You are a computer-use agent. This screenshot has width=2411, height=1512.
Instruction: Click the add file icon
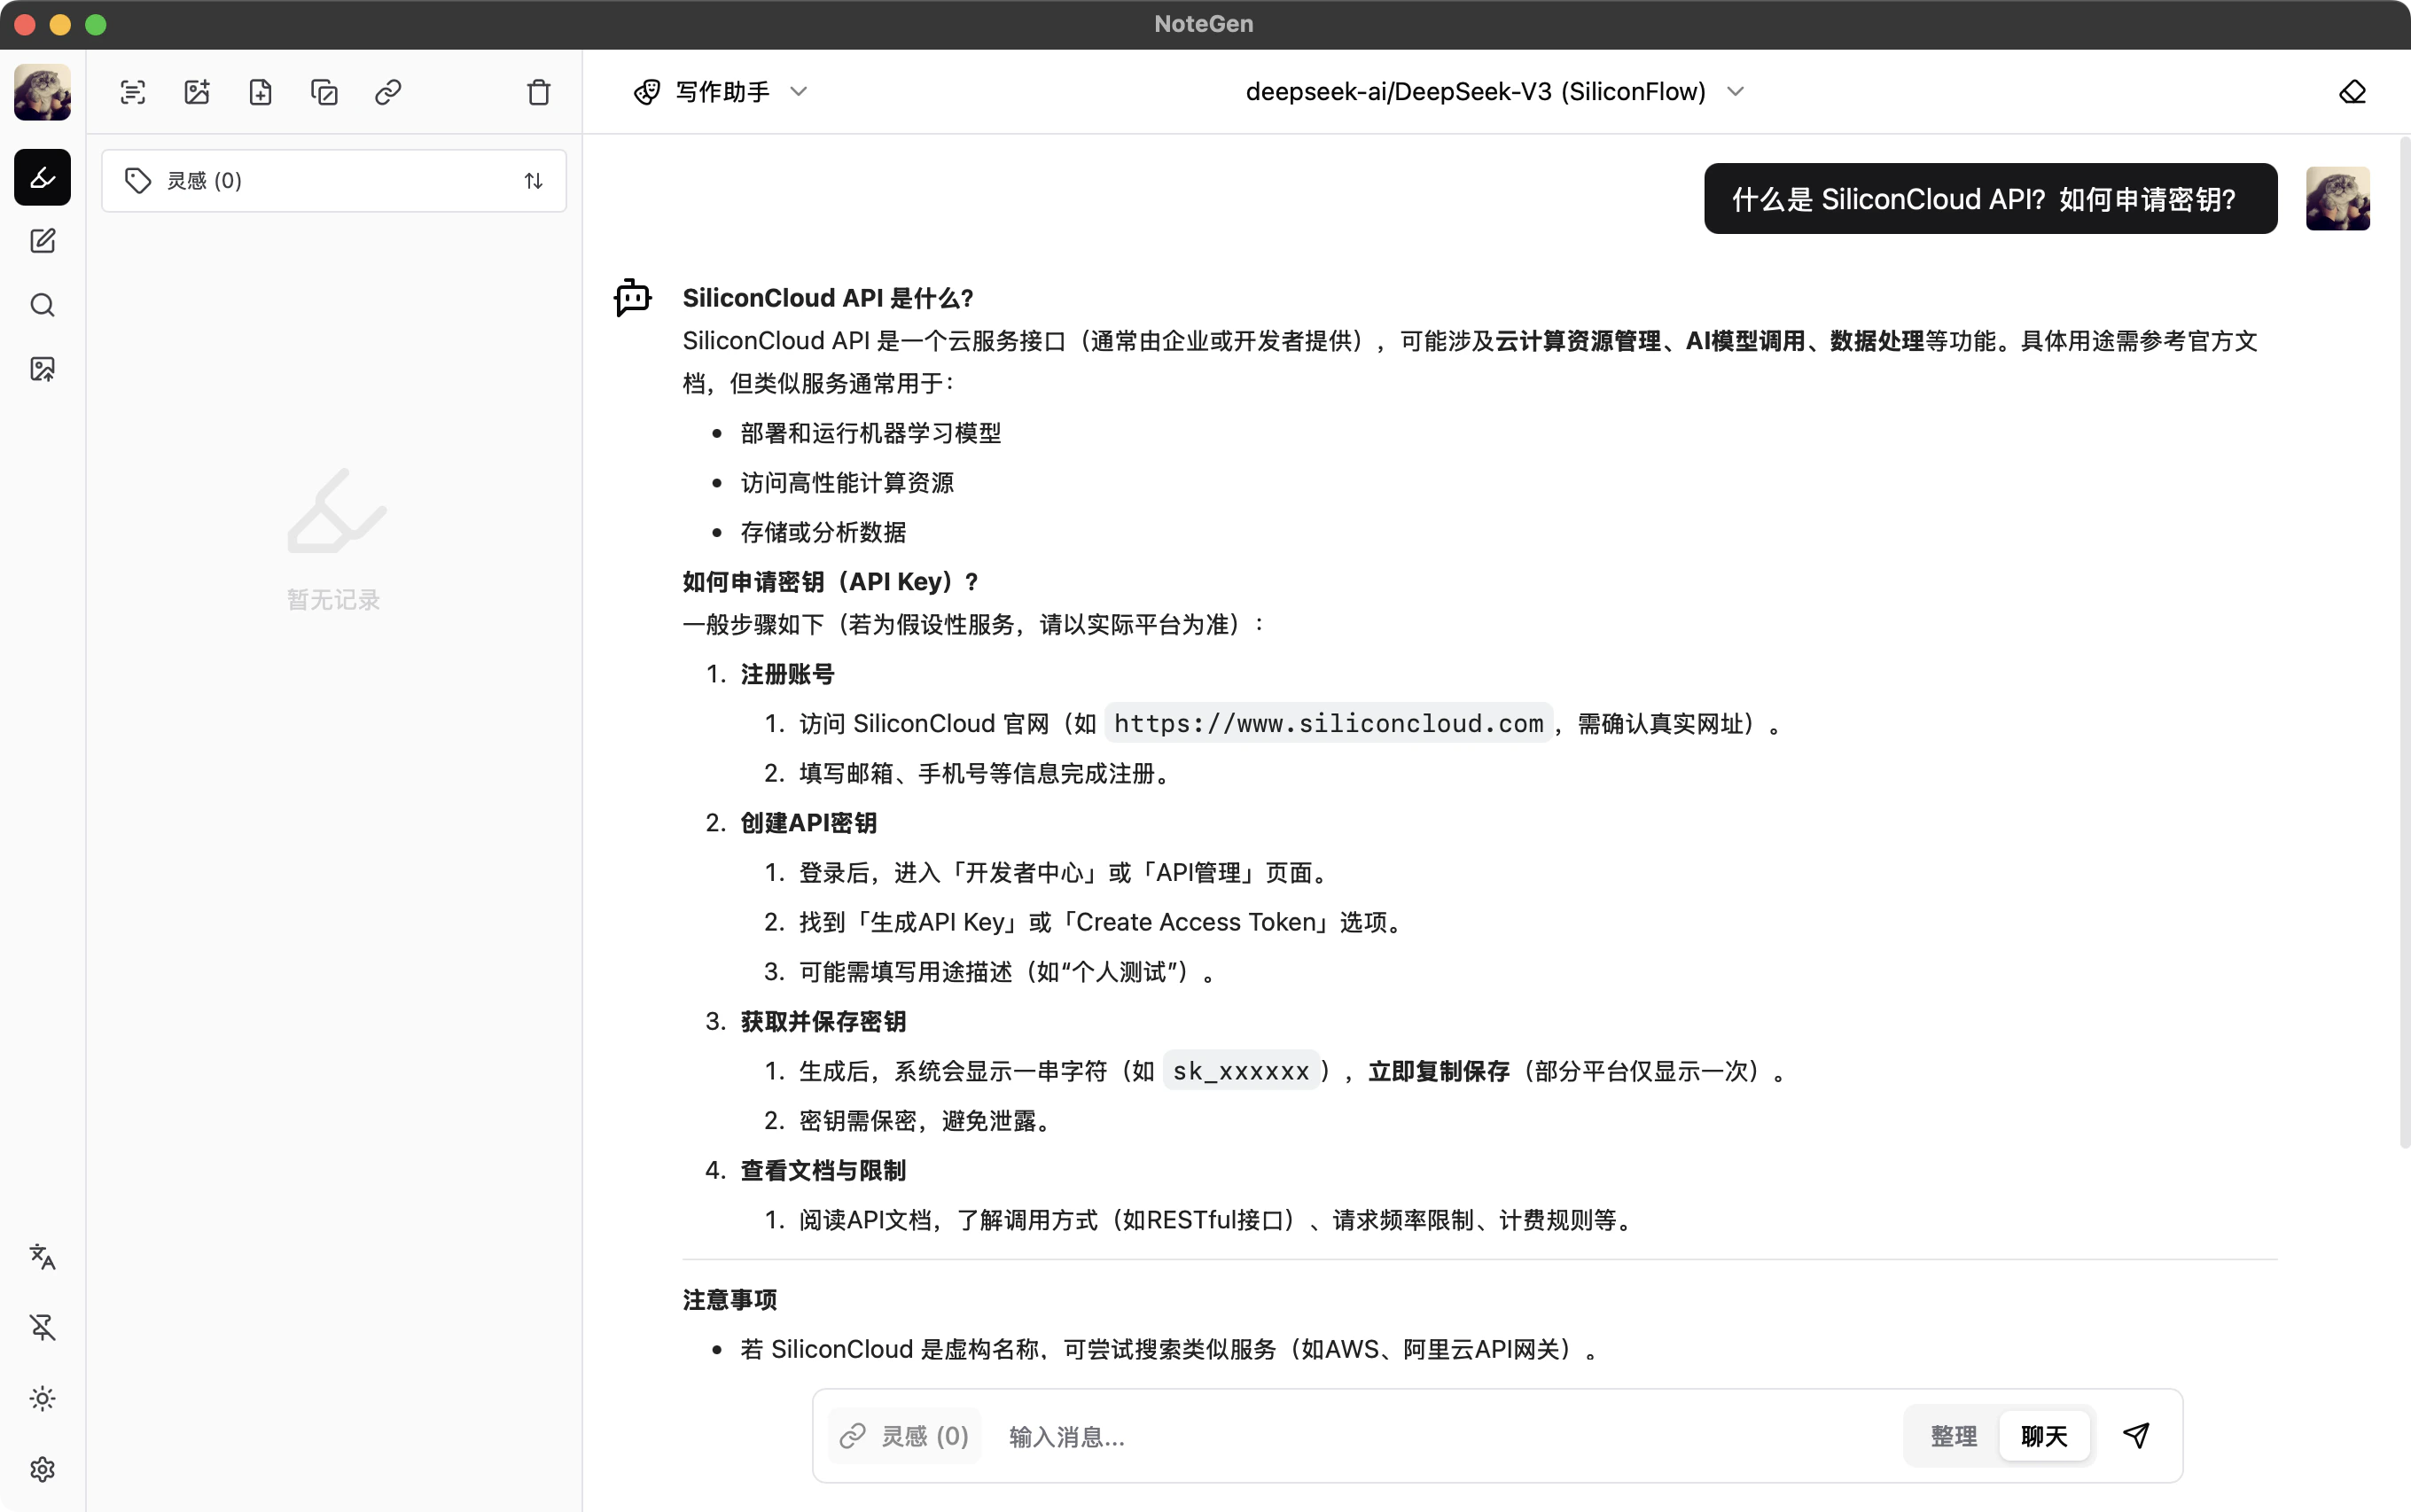tap(260, 92)
